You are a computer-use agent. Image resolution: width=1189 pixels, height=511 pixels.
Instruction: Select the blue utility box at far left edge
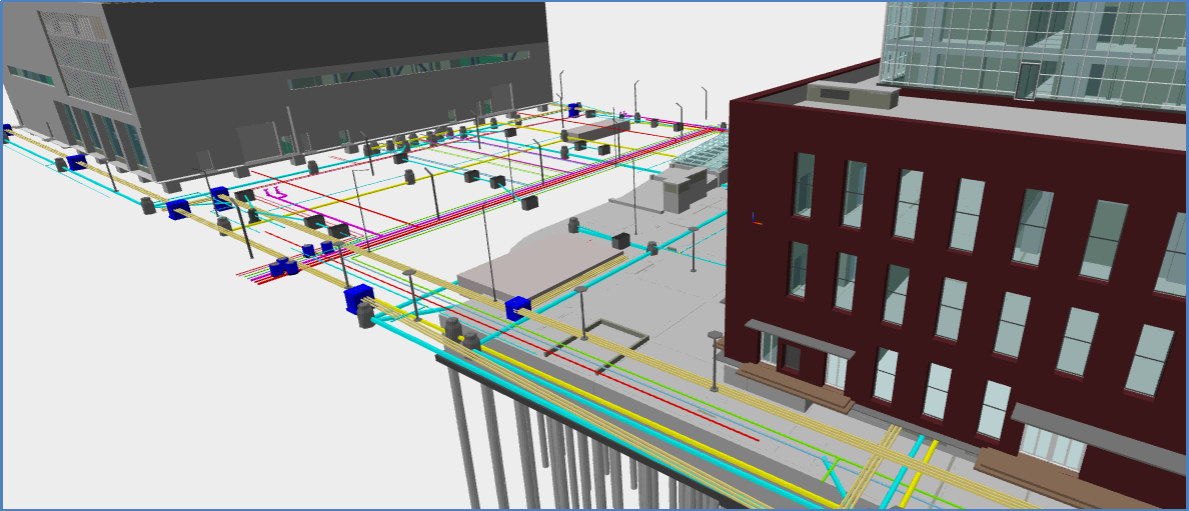(6, 131)
